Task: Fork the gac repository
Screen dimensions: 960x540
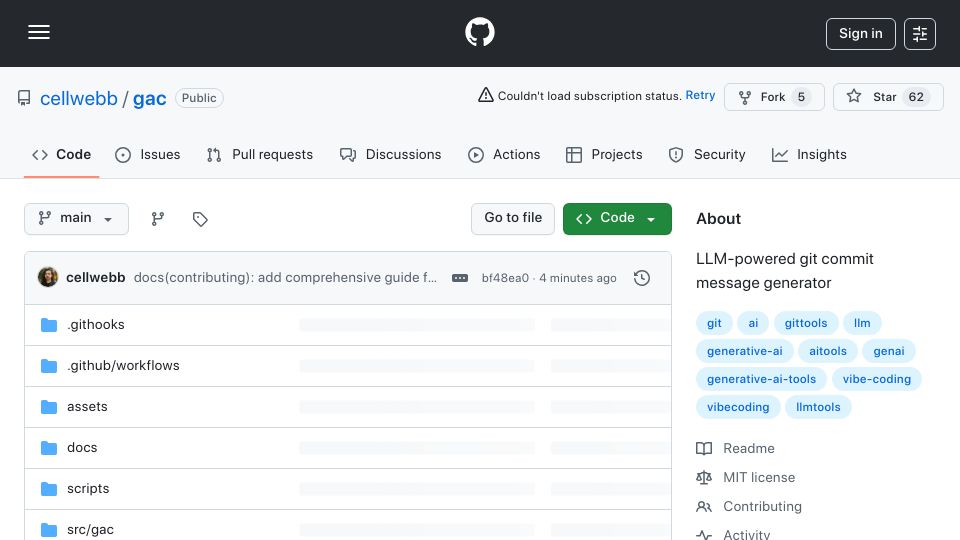Action: [x=774, y=97]
